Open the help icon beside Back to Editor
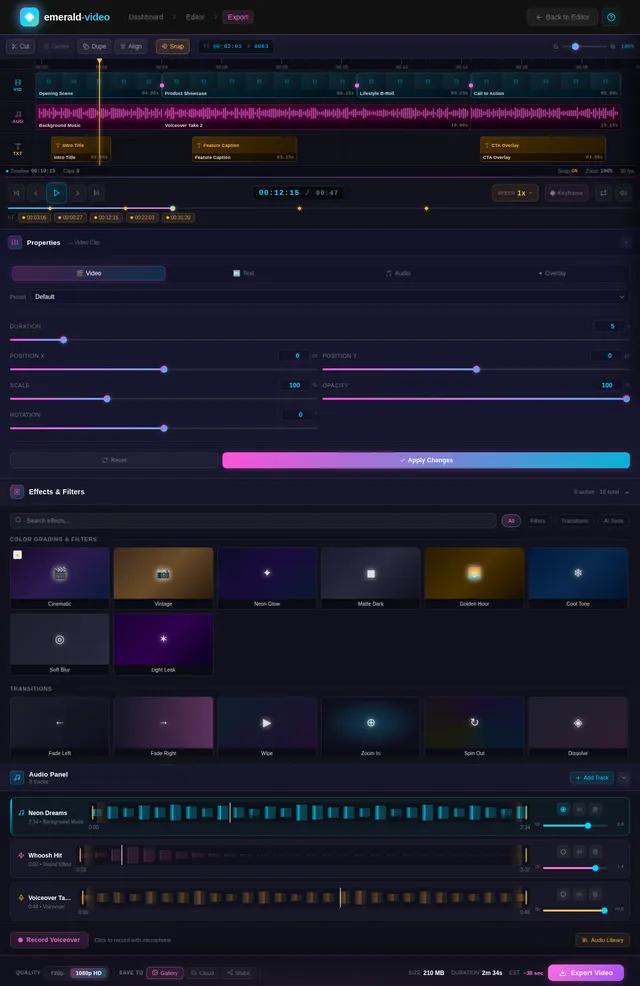Image resolution: width=640 pixels, height=986 pixels. pos(611,17)
